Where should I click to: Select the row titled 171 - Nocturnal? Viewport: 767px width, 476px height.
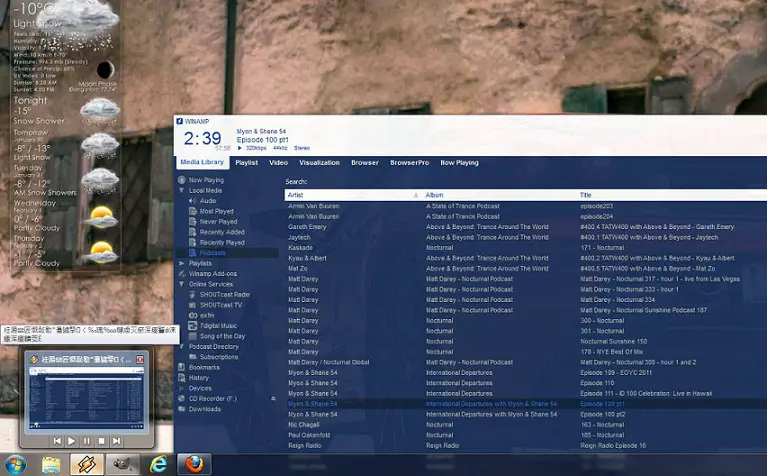525,248
